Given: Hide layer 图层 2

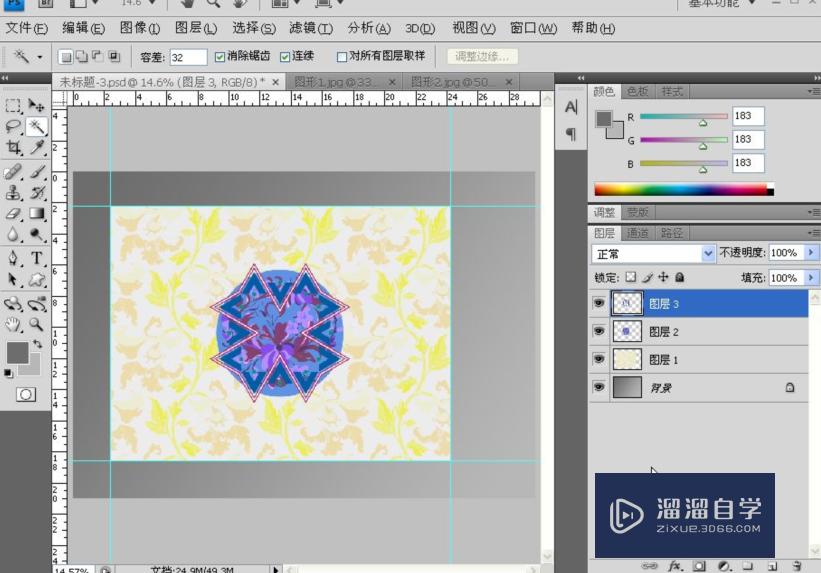Looking at the screenshot, I should [x=599, y=331].
